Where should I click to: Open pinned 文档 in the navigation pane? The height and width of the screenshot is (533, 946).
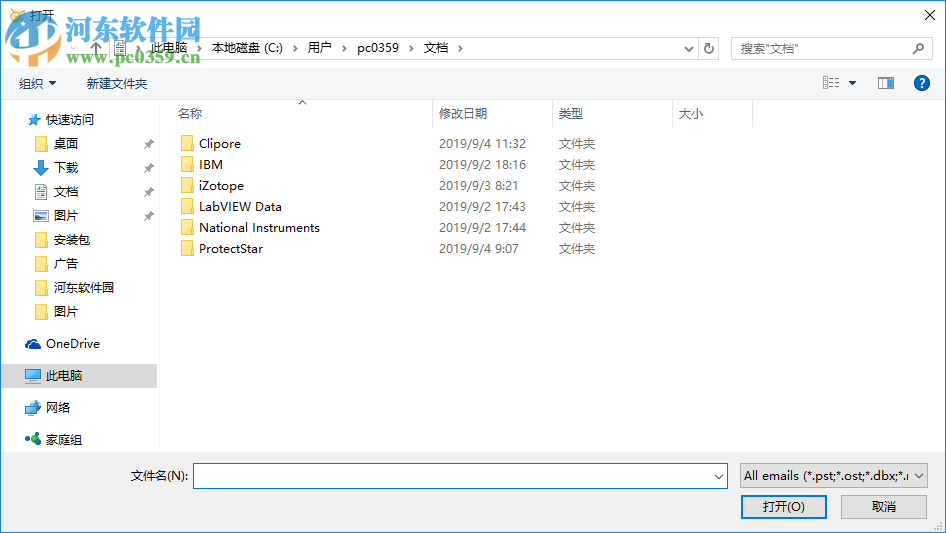point(66,192)
